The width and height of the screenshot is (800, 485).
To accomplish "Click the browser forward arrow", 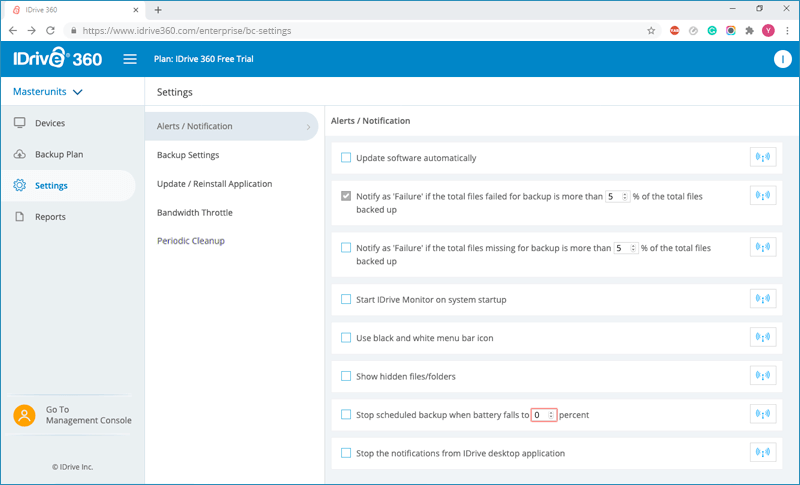I will pos(32,31).
